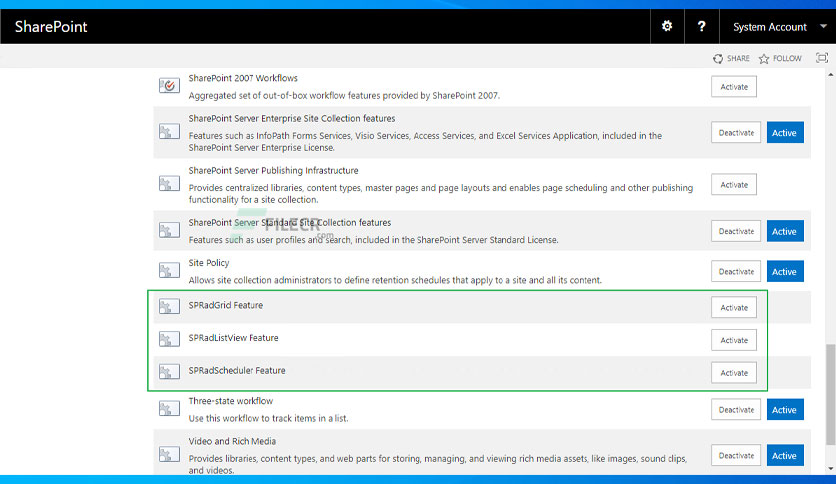Select the 'Video and Rich Media' title
The height and width of the screenshot is (484, 836).
(232, 441)
